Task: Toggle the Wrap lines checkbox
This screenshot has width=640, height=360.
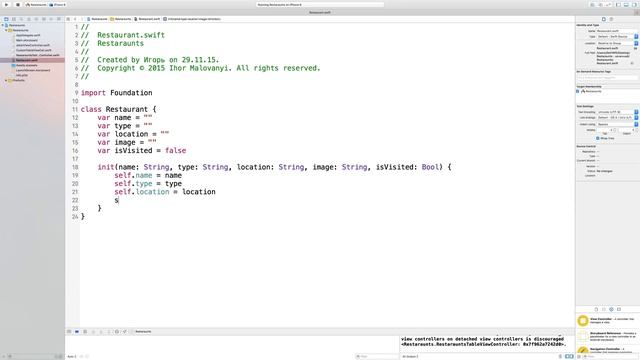Action: [598, 138]
